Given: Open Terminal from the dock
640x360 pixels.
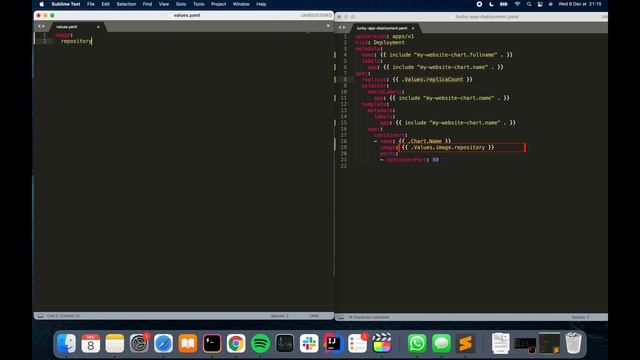Looking at the screenshot, I should [212, 343].
